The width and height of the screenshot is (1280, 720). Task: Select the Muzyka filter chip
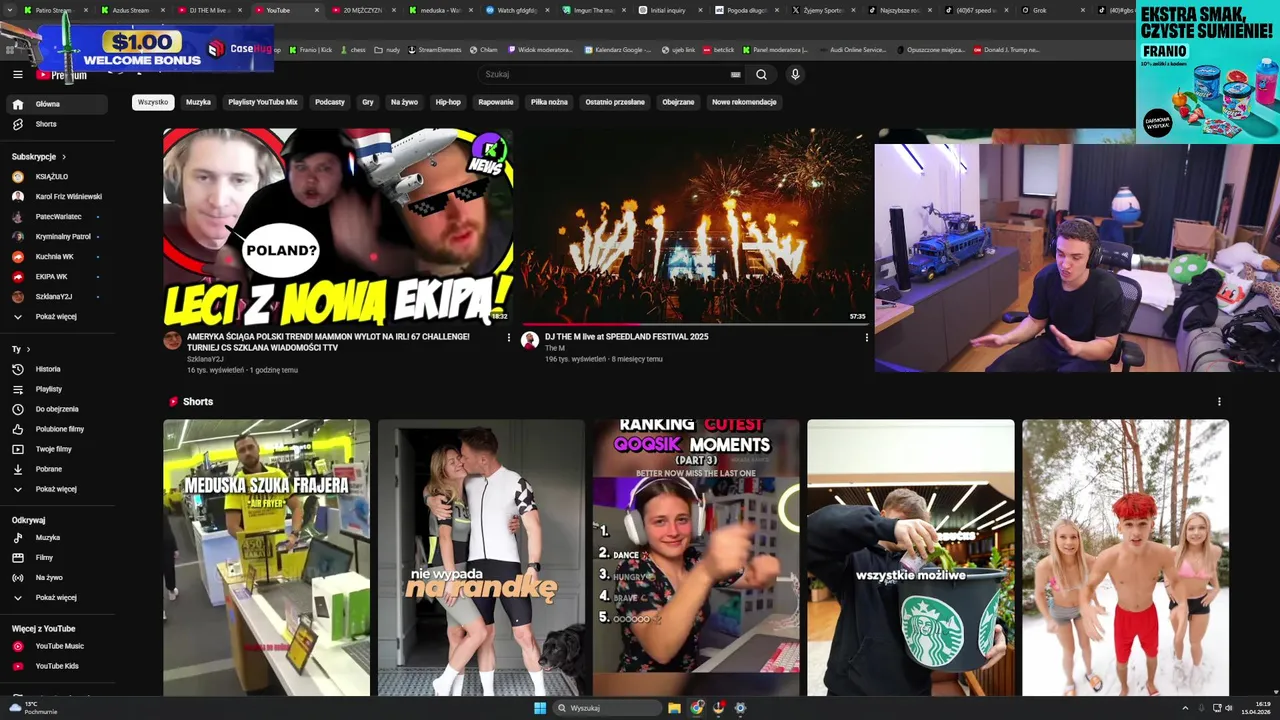tap(198, 102)
